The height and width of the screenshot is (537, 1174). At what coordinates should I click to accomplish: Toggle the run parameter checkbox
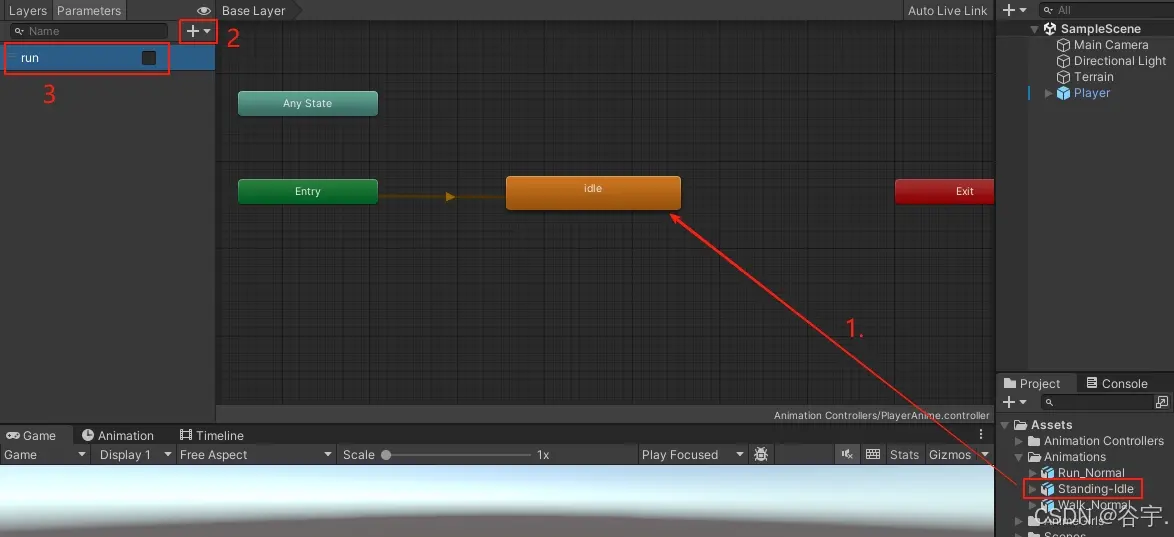(x=149, y=58)
